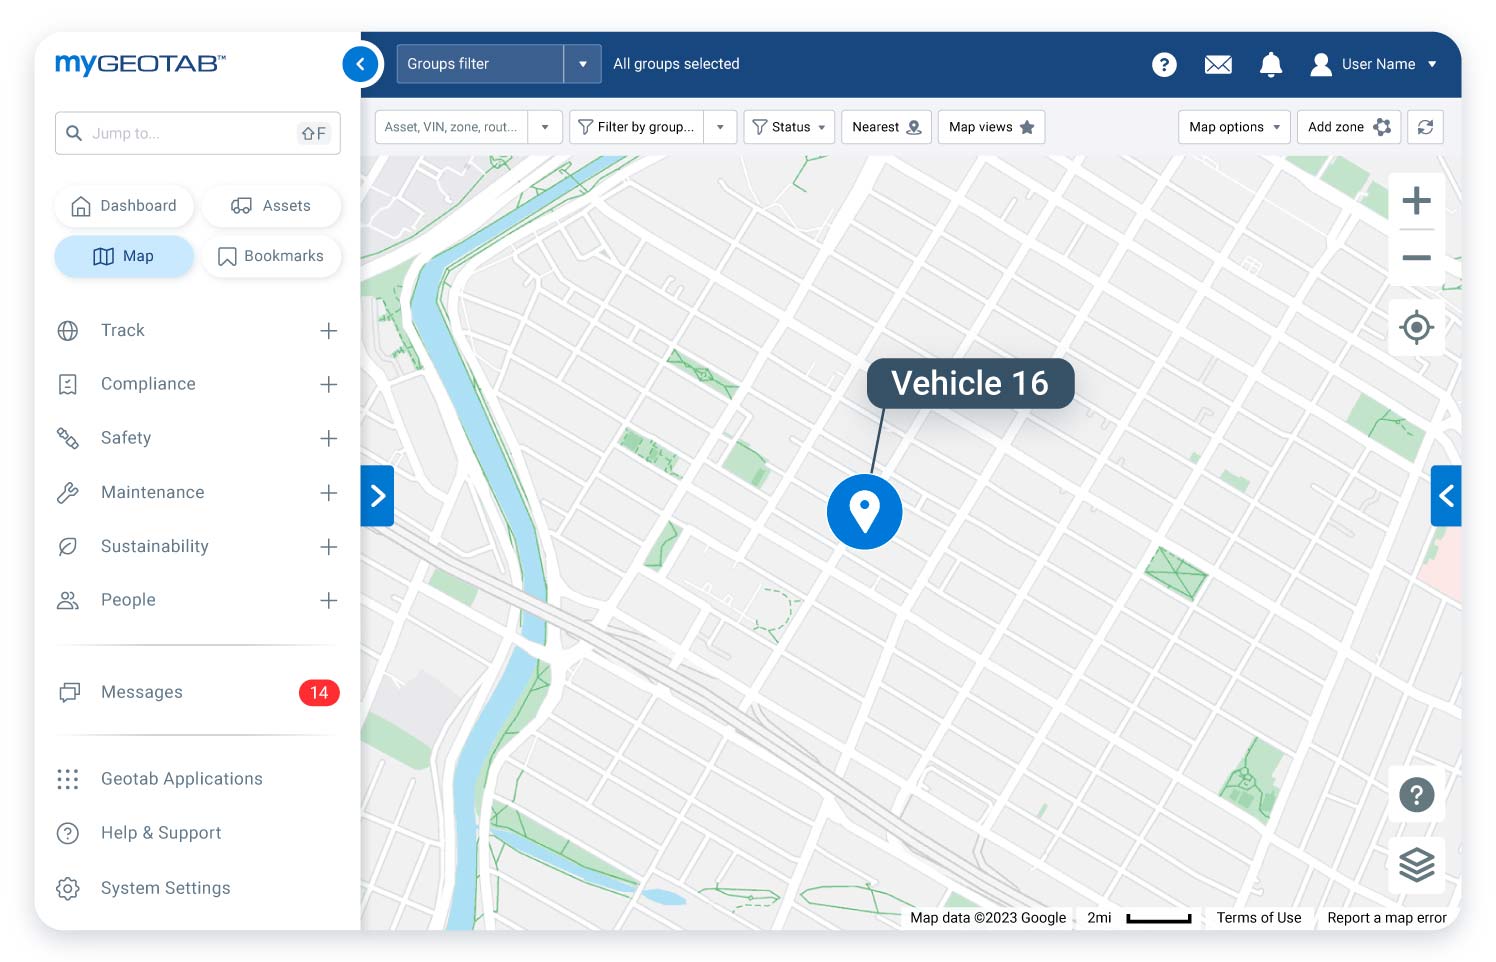Click the Sustainability leaf icon
The height and width of the screenshot is (962, 1496).
tap(68, 546)
